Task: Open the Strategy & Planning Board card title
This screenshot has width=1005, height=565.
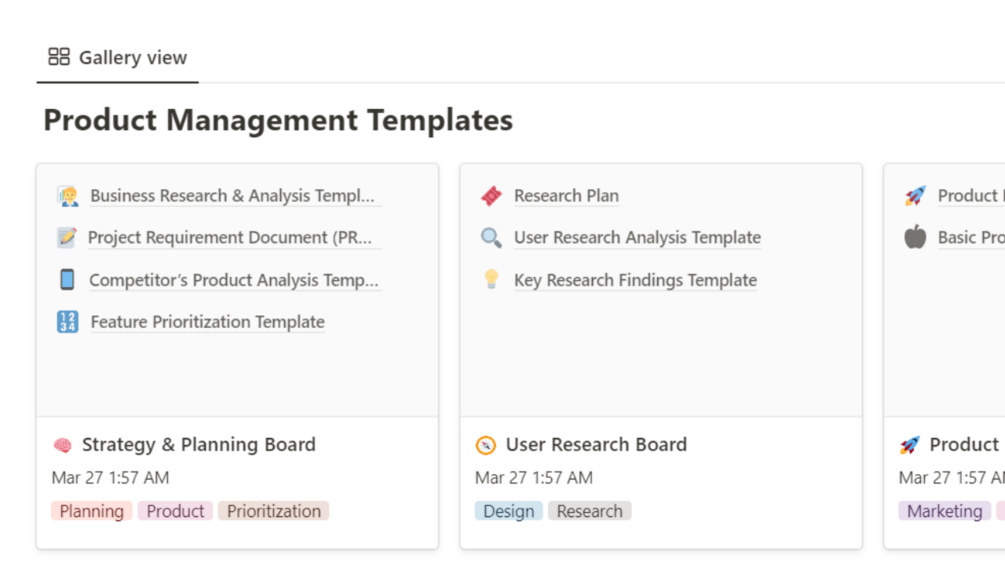Action: [x=198, y=445]
